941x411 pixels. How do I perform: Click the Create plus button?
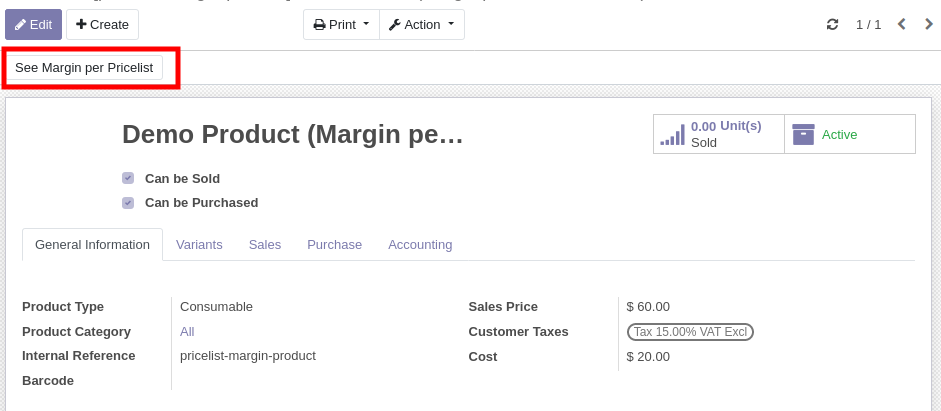tap(102, 24)
